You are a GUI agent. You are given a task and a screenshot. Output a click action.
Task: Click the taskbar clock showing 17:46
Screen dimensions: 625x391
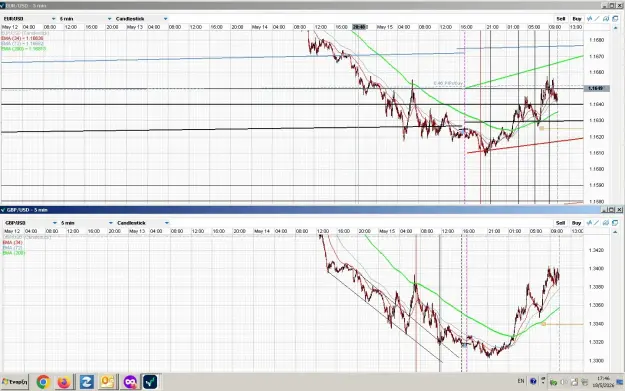(603, 382)
